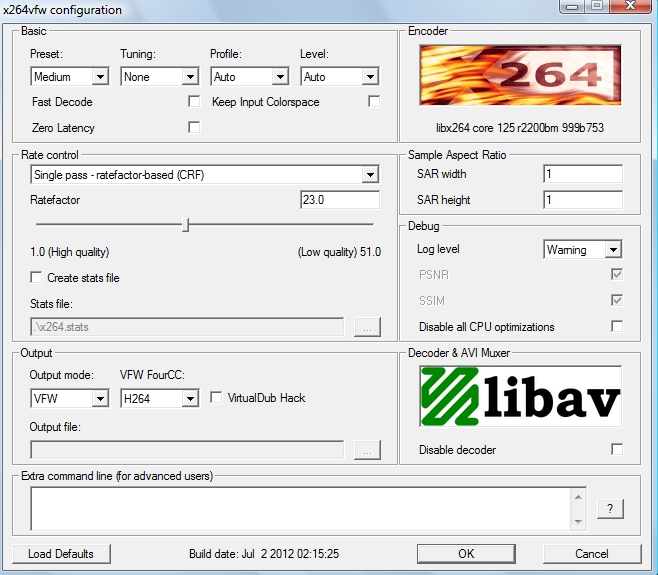Enable the Fast Decode checkbox
Screen dimensions: 658x575
pos(194,102)
